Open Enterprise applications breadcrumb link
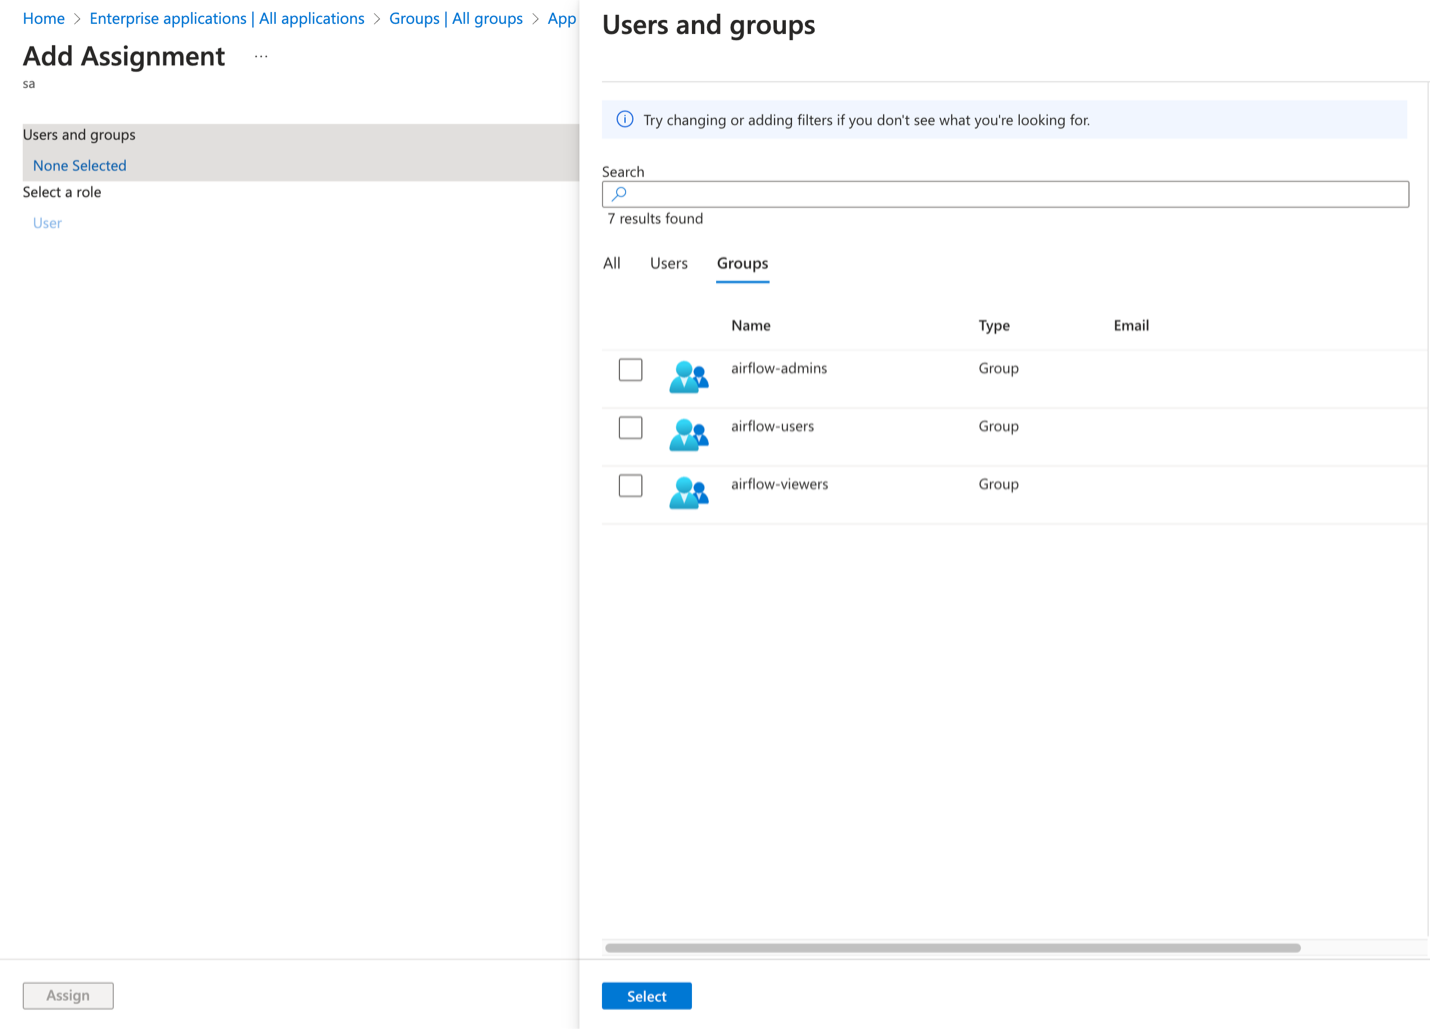Screen dimensions: 1430x1032 (227, 19)
